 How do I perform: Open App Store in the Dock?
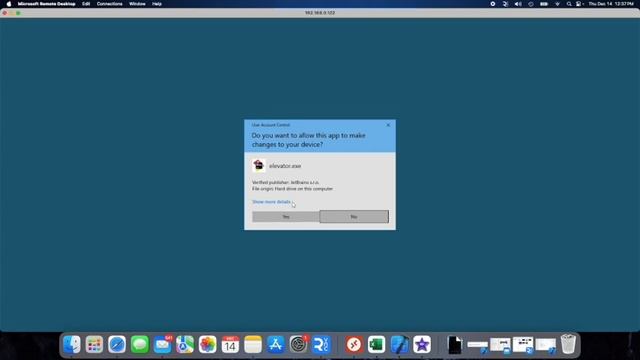point(276,344)
